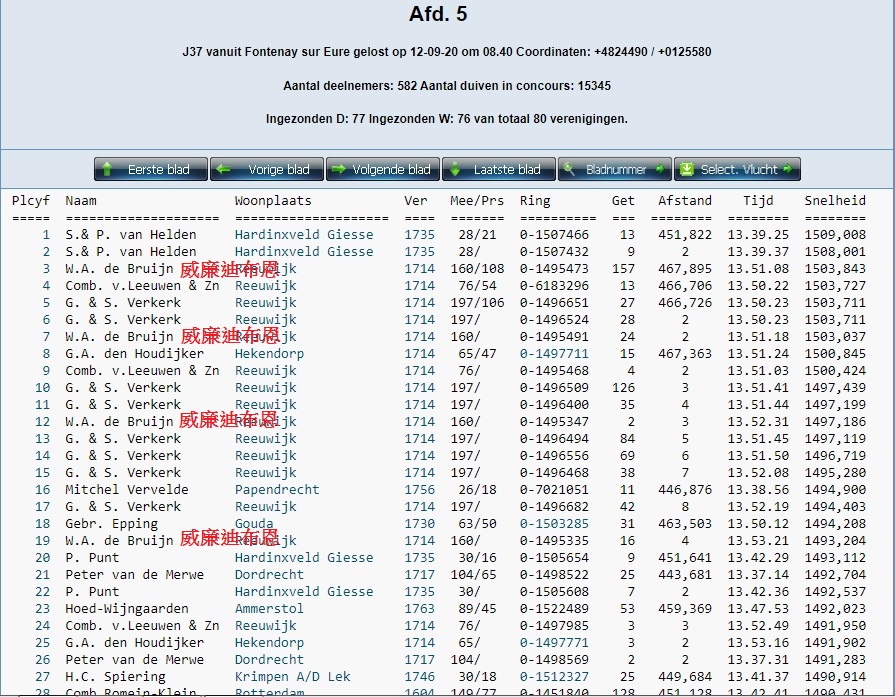Click the Woonplaats column header
This screenshot has width=895, height=697.
(273, 201)
